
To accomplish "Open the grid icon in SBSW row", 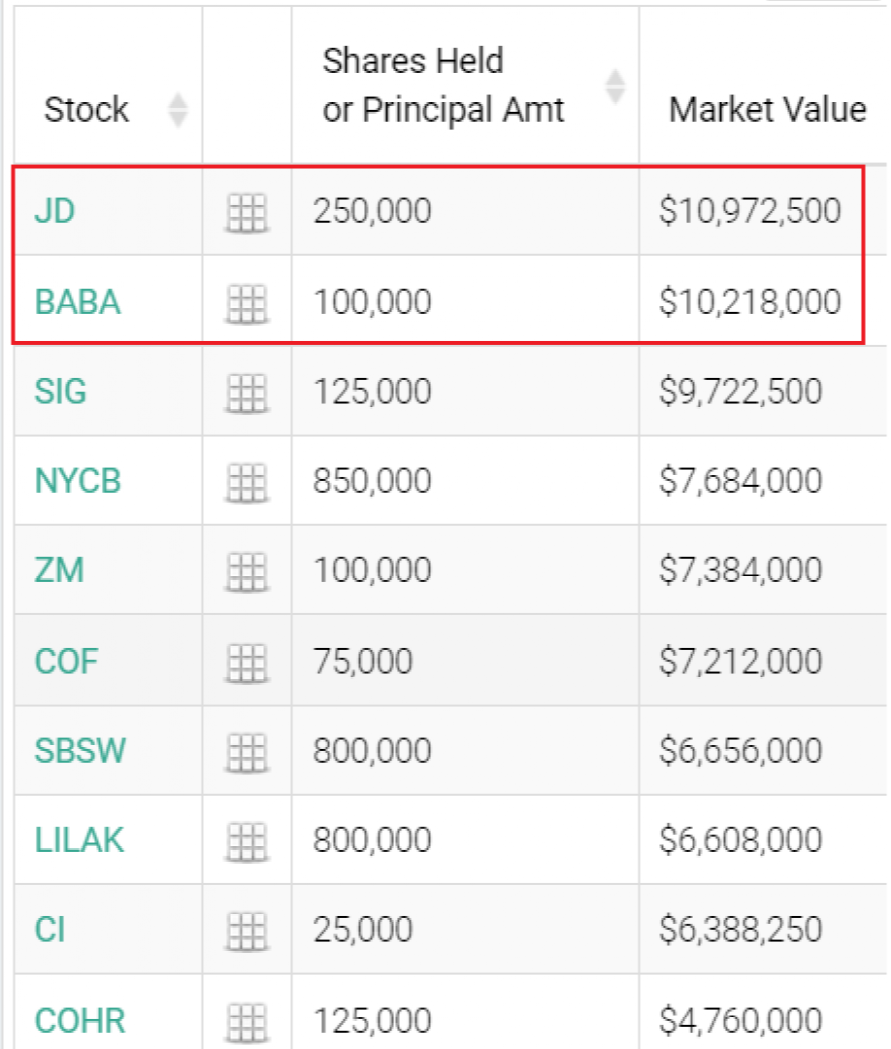I will (247, 753).
